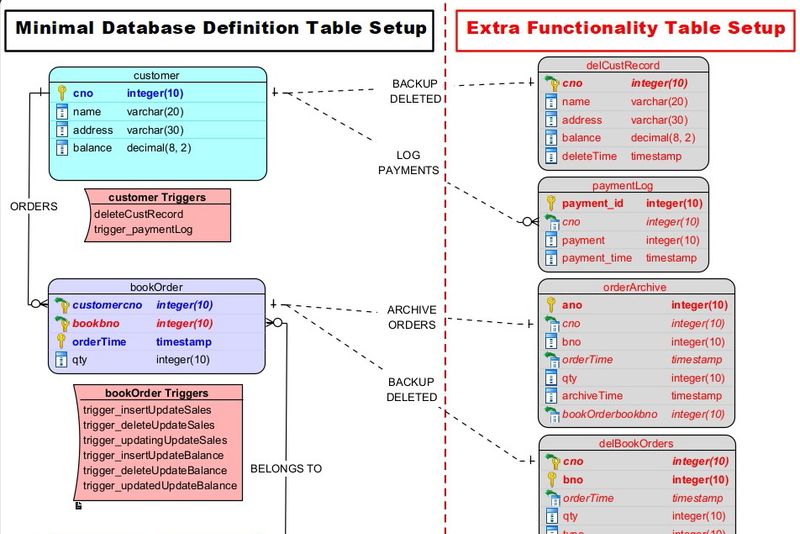Select the customer table header

[x=157, y=75]
